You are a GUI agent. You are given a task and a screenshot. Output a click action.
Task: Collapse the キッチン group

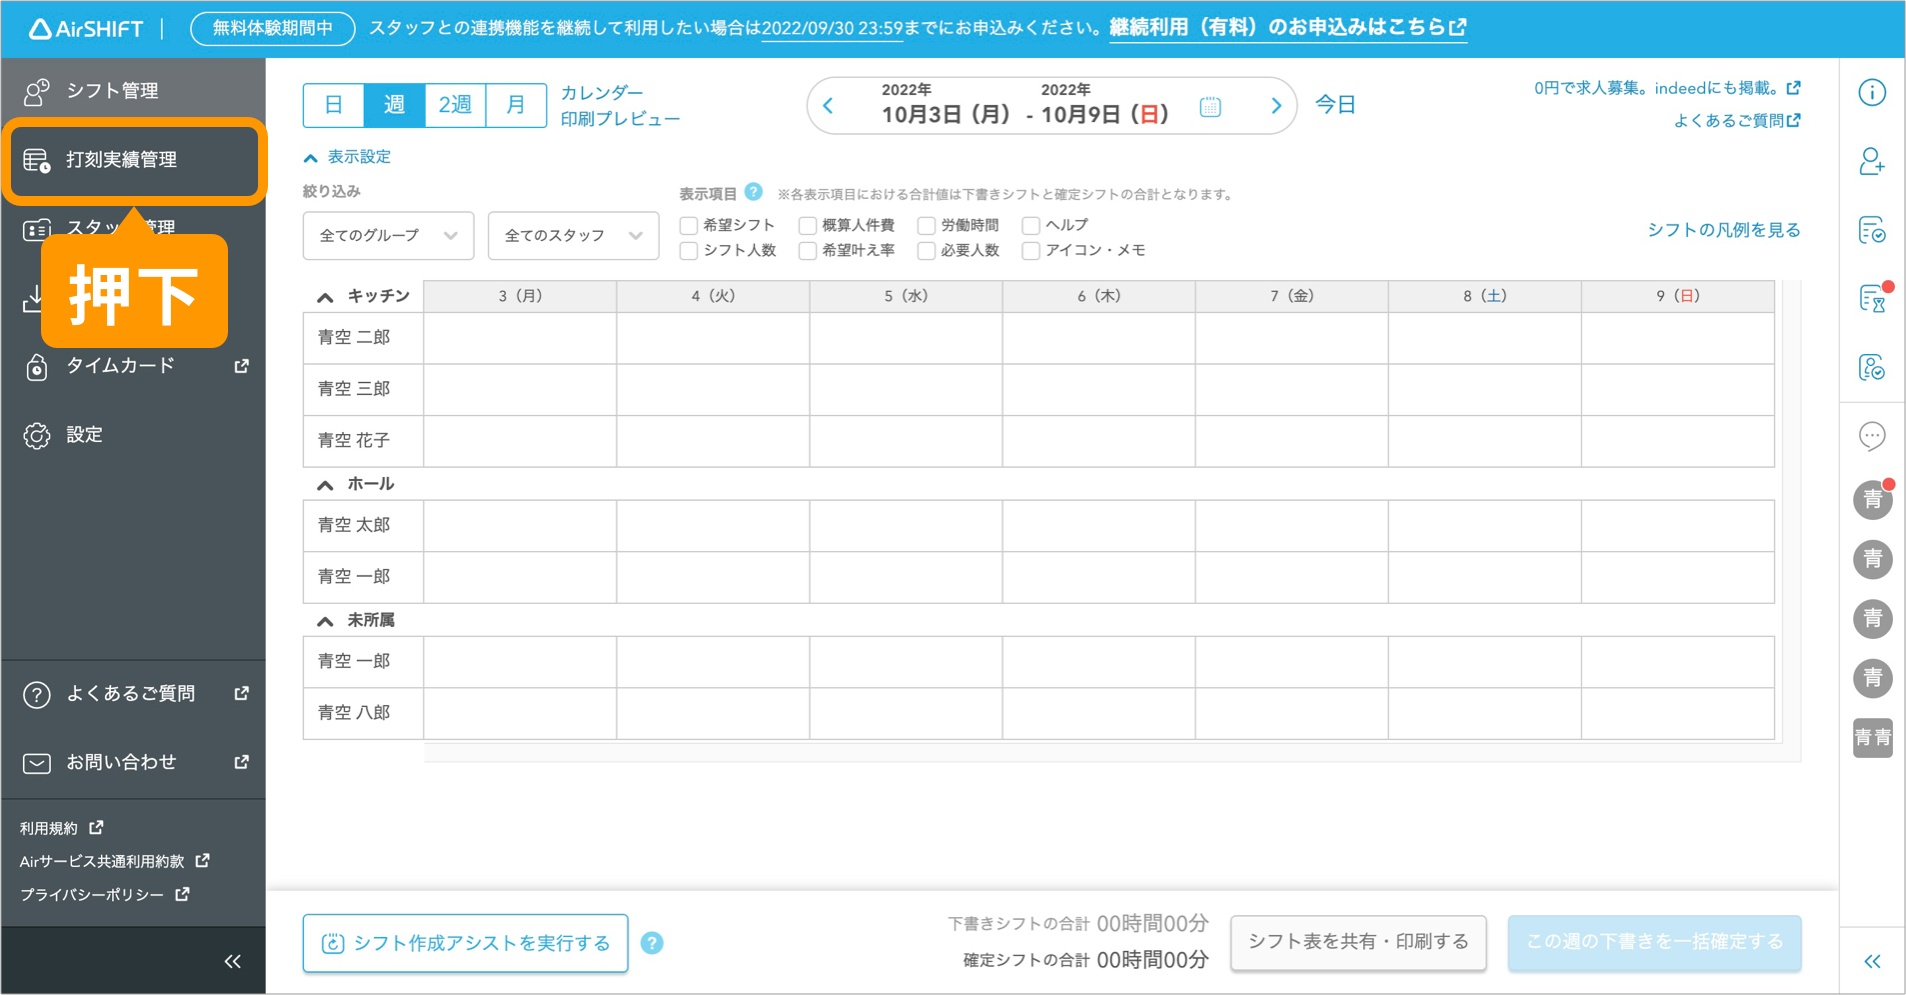coord(322,296)
